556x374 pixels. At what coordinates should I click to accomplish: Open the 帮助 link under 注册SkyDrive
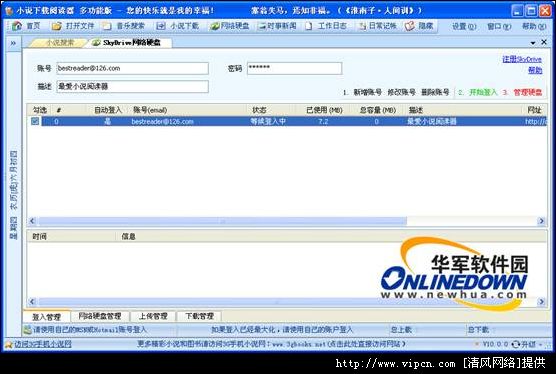[x=535, y=70]
